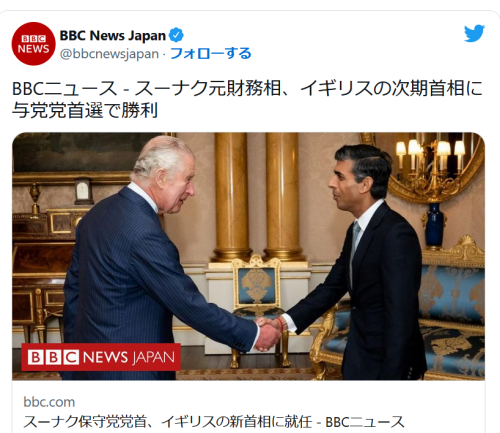Click the tweet headline text about 与党党首選
Viewport: 500px width, 433px height.
[x=247, y=99]
